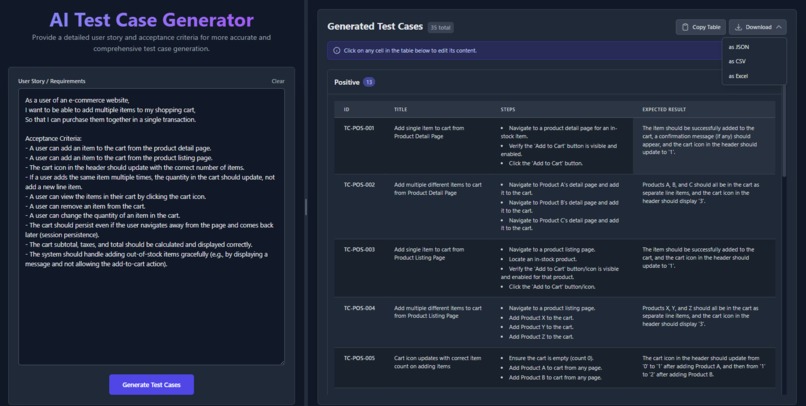This screenshot has height=406, width=806.
Task: Click the ID column header
Action: click(346, 109)
